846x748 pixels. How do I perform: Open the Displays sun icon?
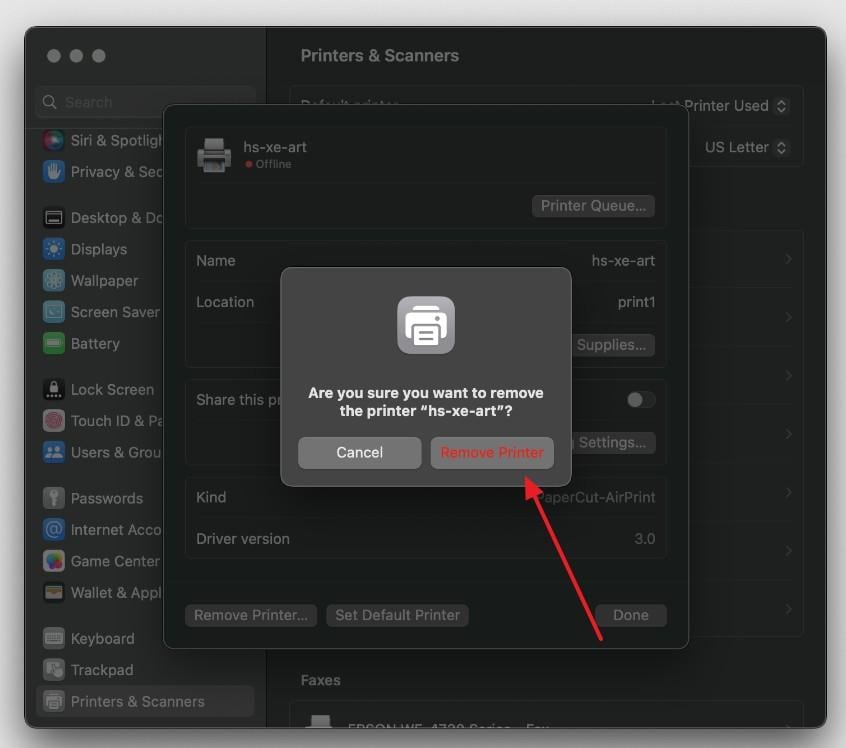pos(53,249)
